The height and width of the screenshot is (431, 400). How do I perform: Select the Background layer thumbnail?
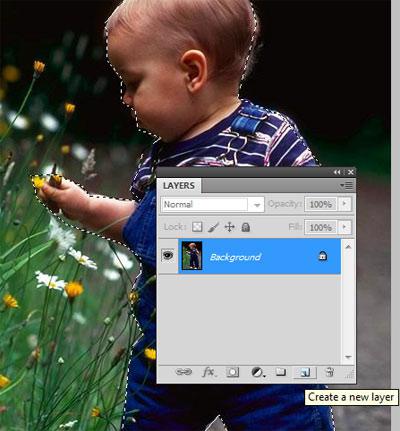(x=192, y=256)
